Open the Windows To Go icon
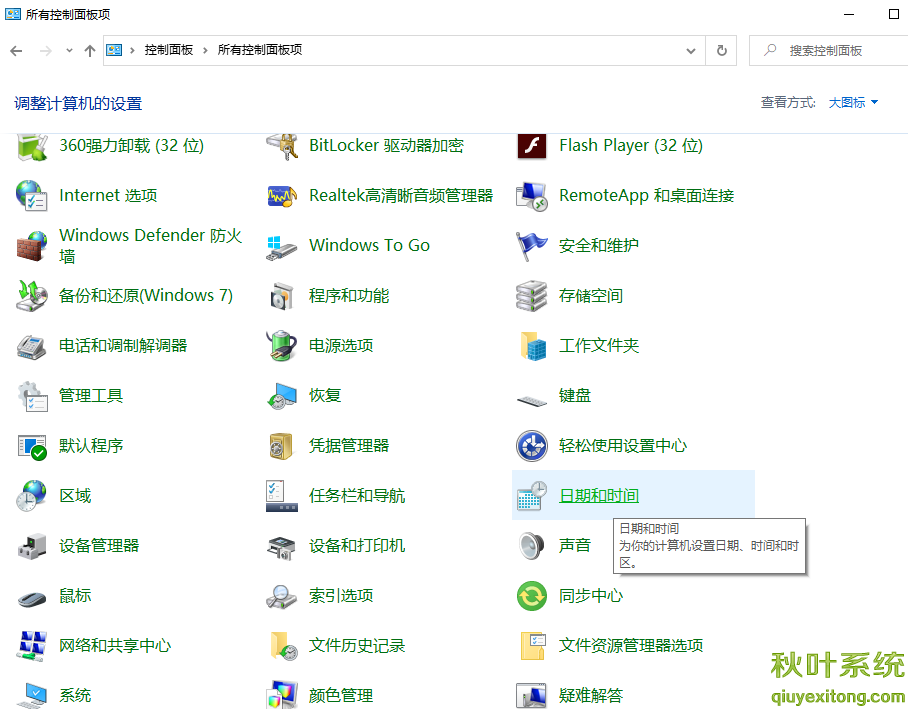The height and width of the screenshot is (709, 908). [282, 247]
